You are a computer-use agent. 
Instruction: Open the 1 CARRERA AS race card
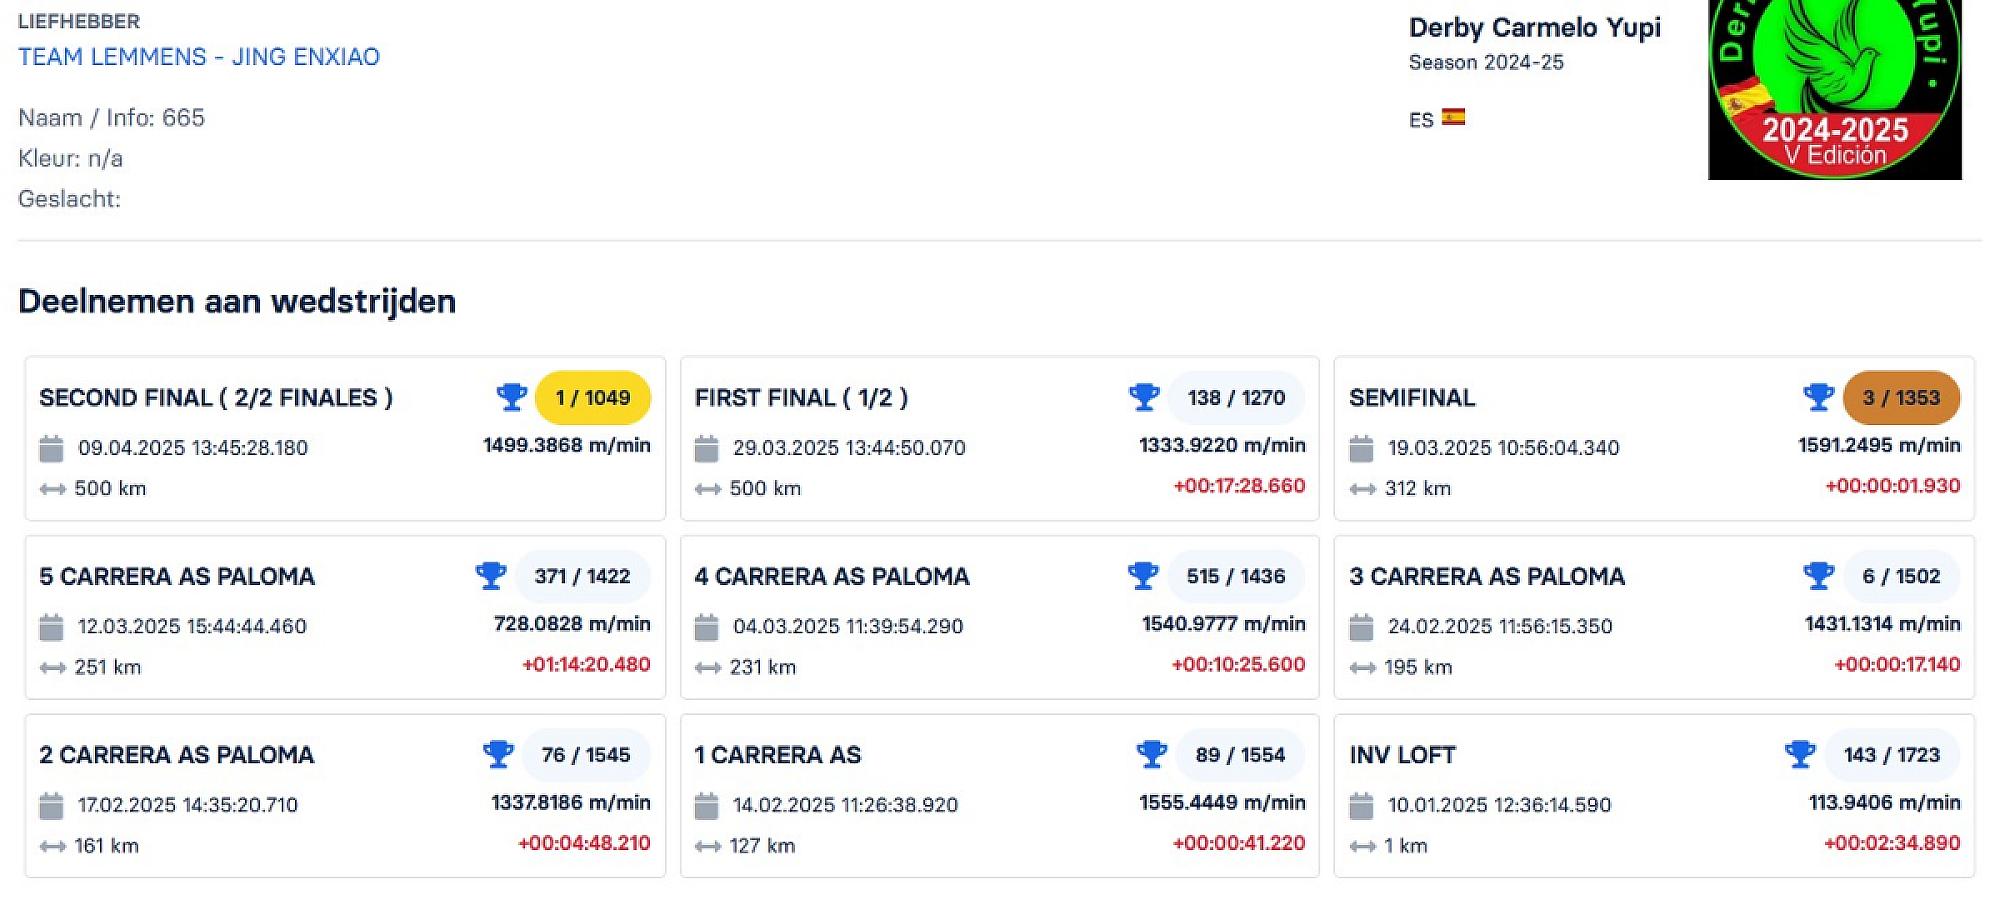click(x=777, y=755)
